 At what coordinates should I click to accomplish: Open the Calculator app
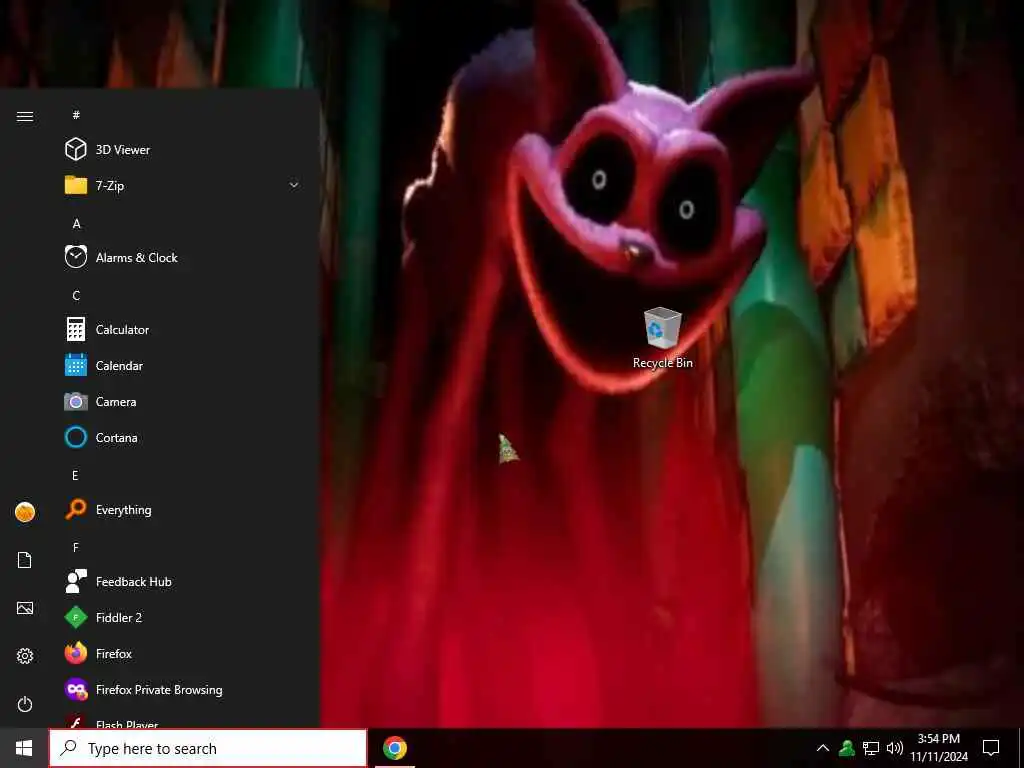point(184,329)
